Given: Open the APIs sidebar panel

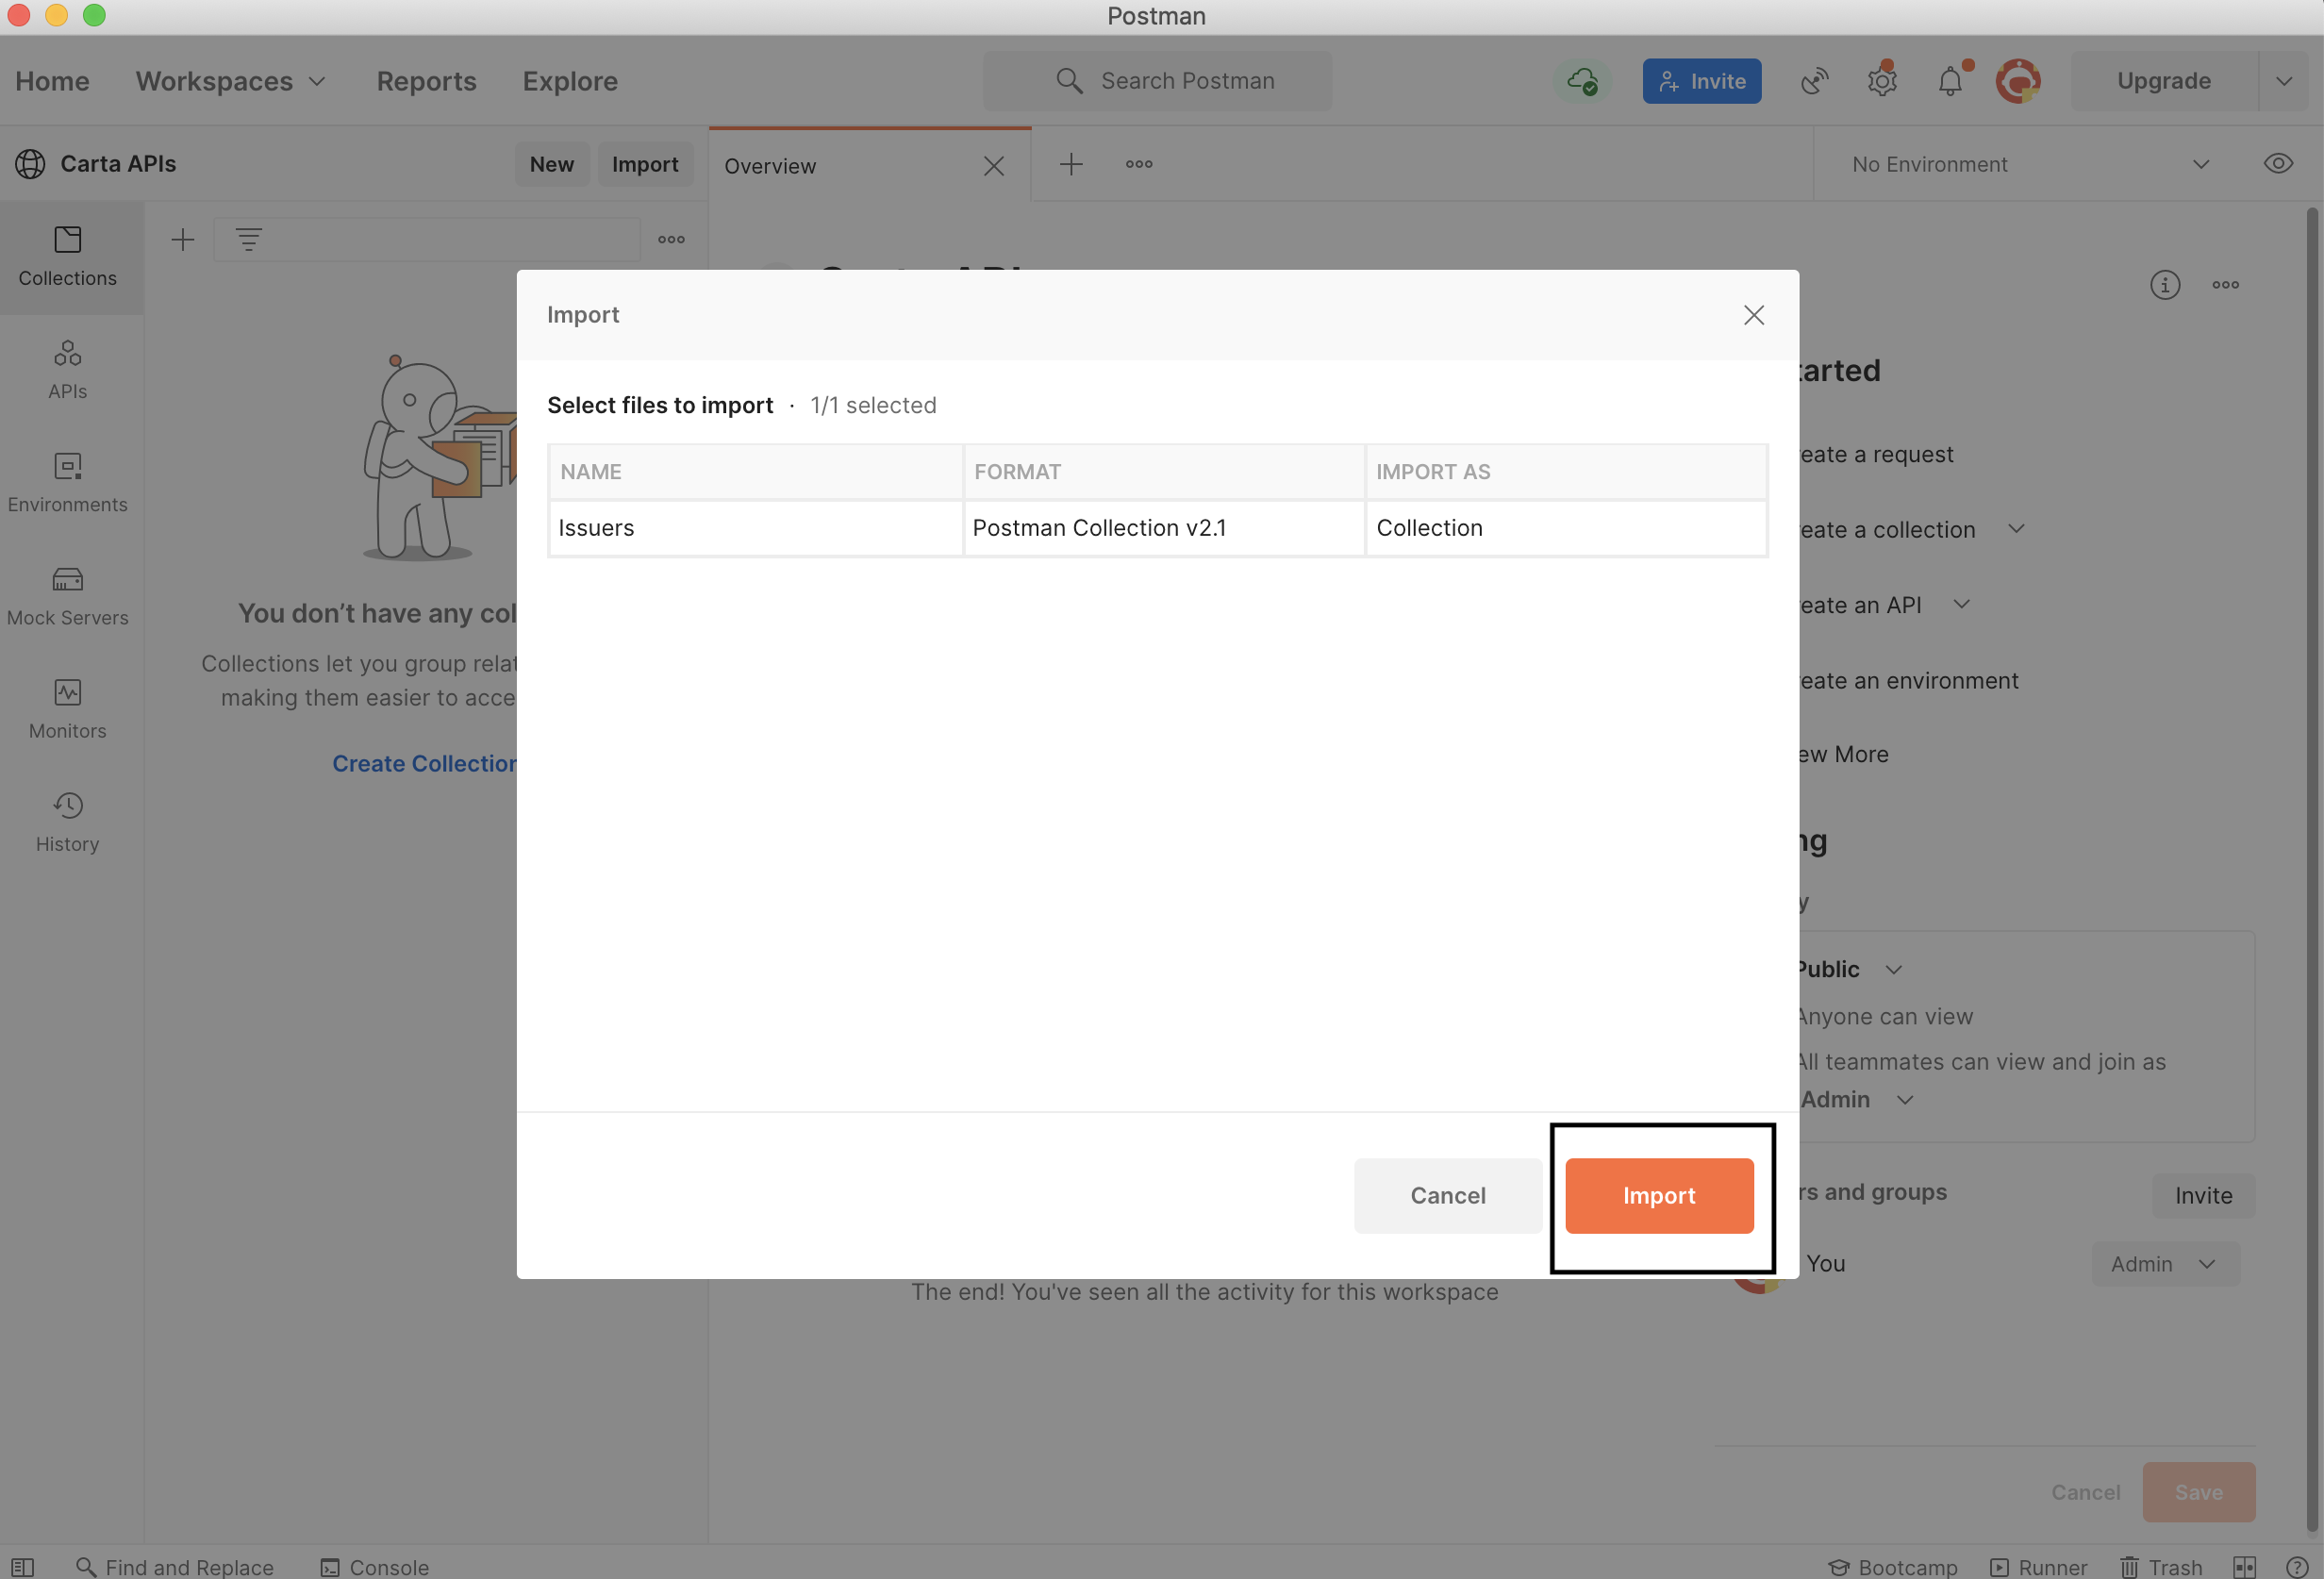Looking at the screenshot, I should (x=68, y=370).
